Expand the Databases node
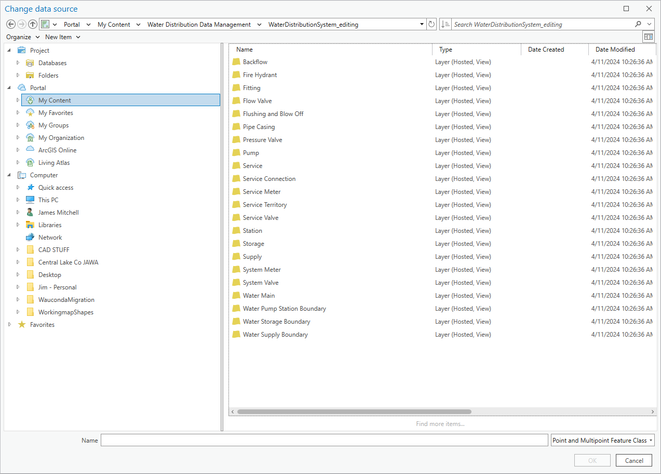 coord(18,63)
